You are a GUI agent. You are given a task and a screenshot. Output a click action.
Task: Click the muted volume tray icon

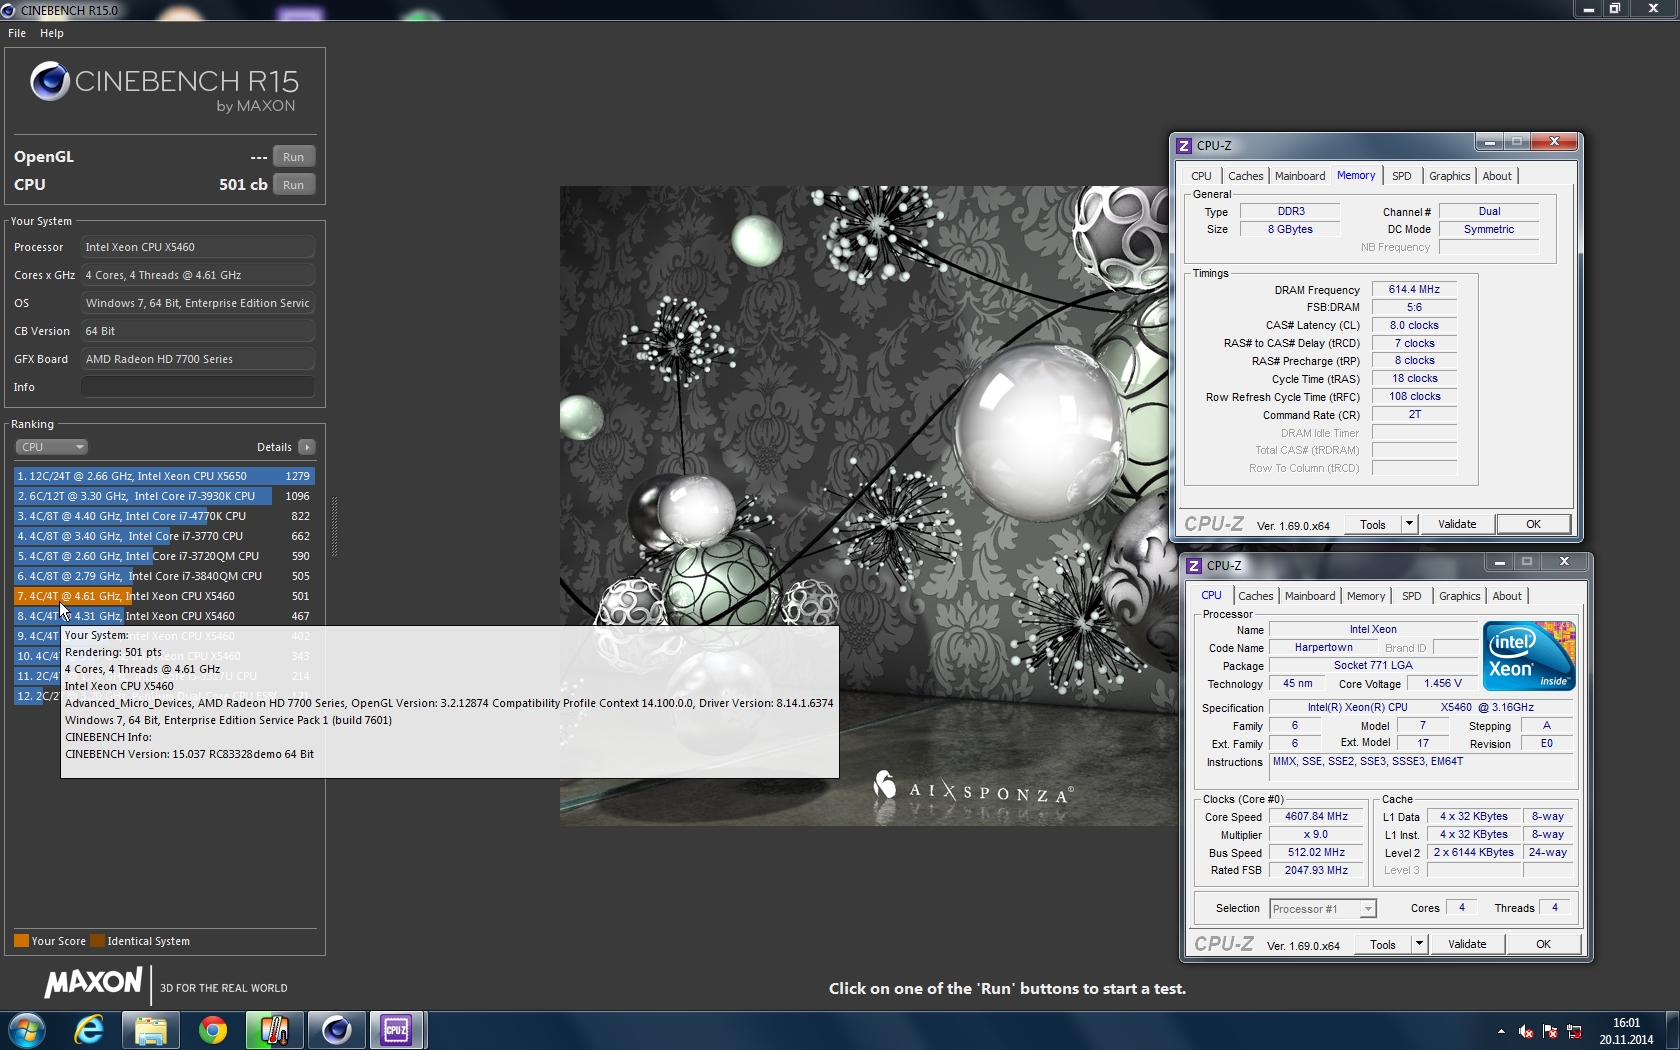pyautogui.click(x=1526, y=1031)
